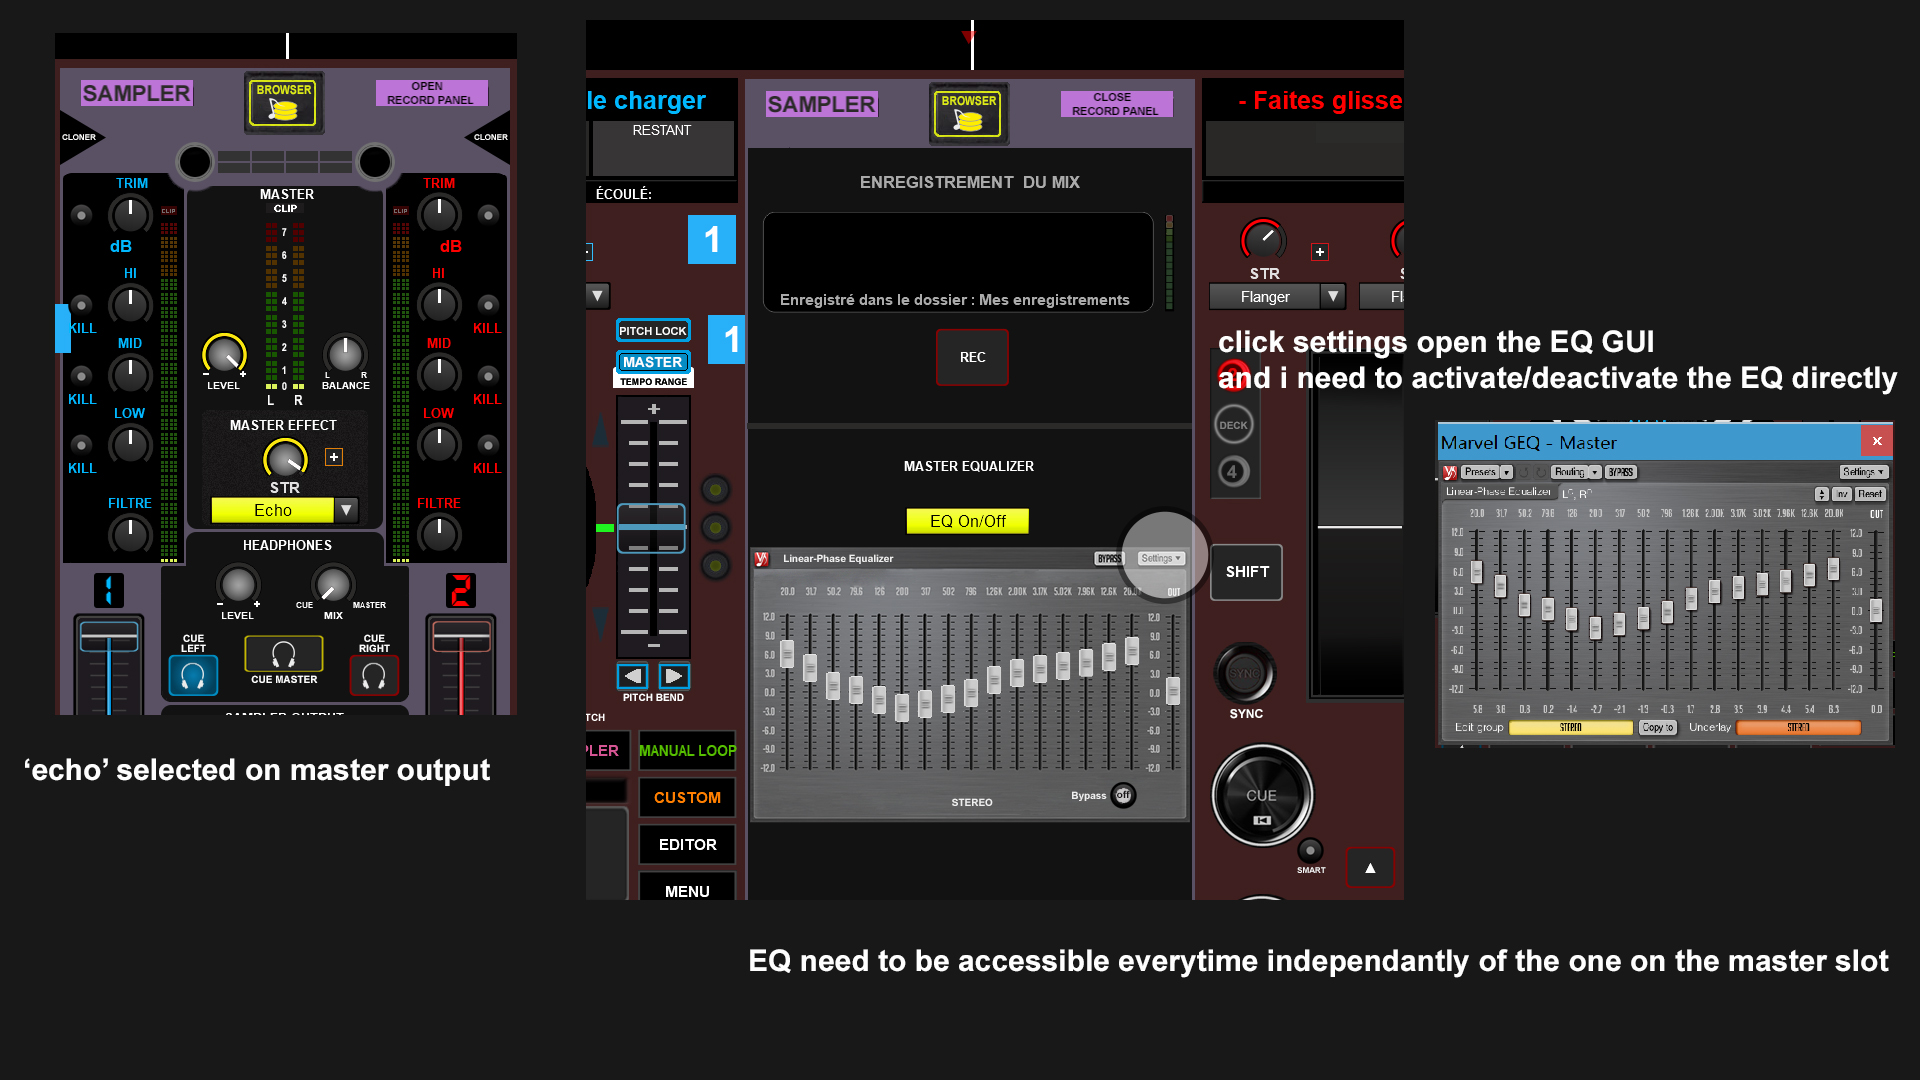Click the pitch slider handle

tap(651, 528)
